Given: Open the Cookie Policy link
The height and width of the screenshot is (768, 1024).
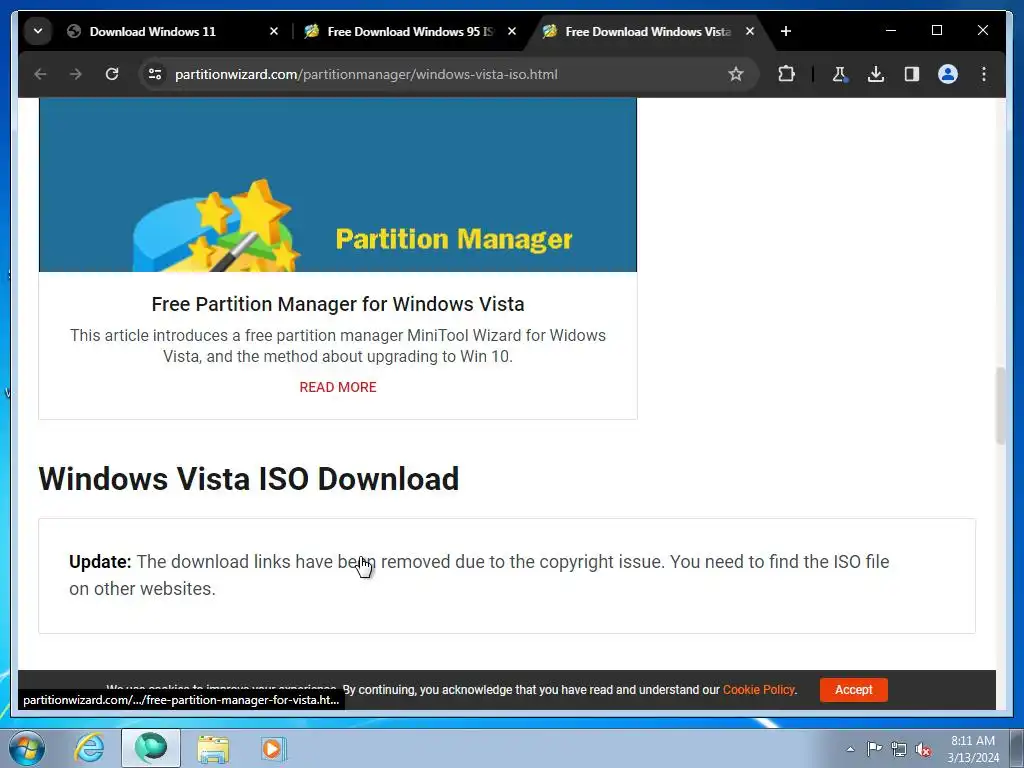Looking at the screenshot, I should coord(758,690).
